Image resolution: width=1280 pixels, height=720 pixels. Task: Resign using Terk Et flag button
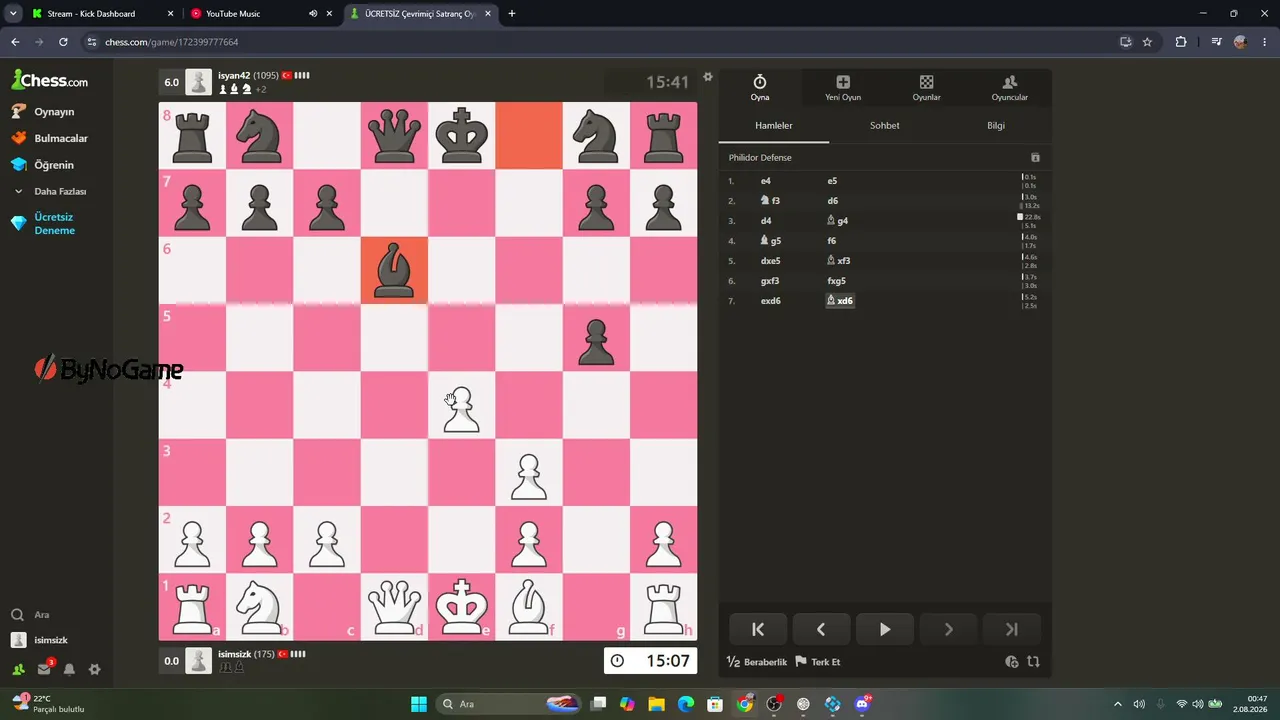tap(817, 662)
